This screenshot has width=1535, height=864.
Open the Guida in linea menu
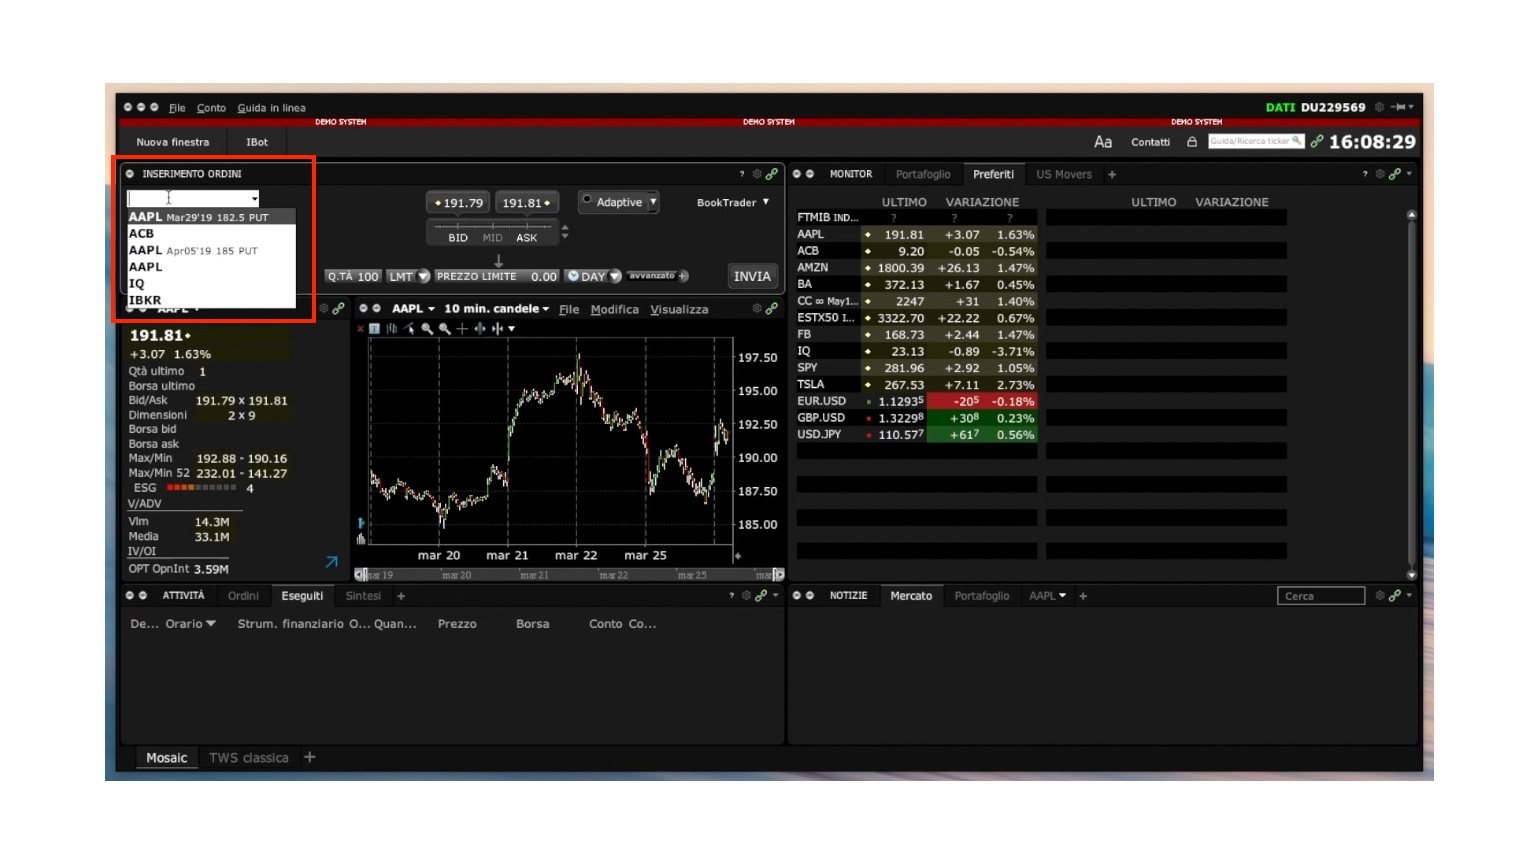271,108
